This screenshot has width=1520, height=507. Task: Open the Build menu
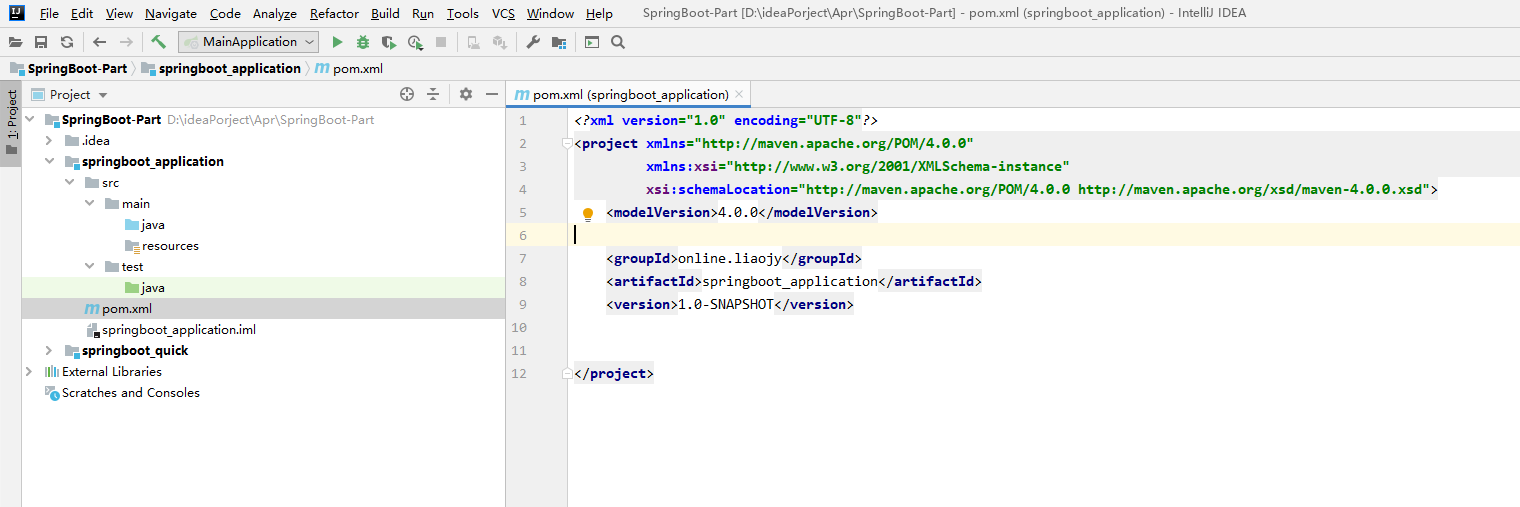[x=385, y=14]
